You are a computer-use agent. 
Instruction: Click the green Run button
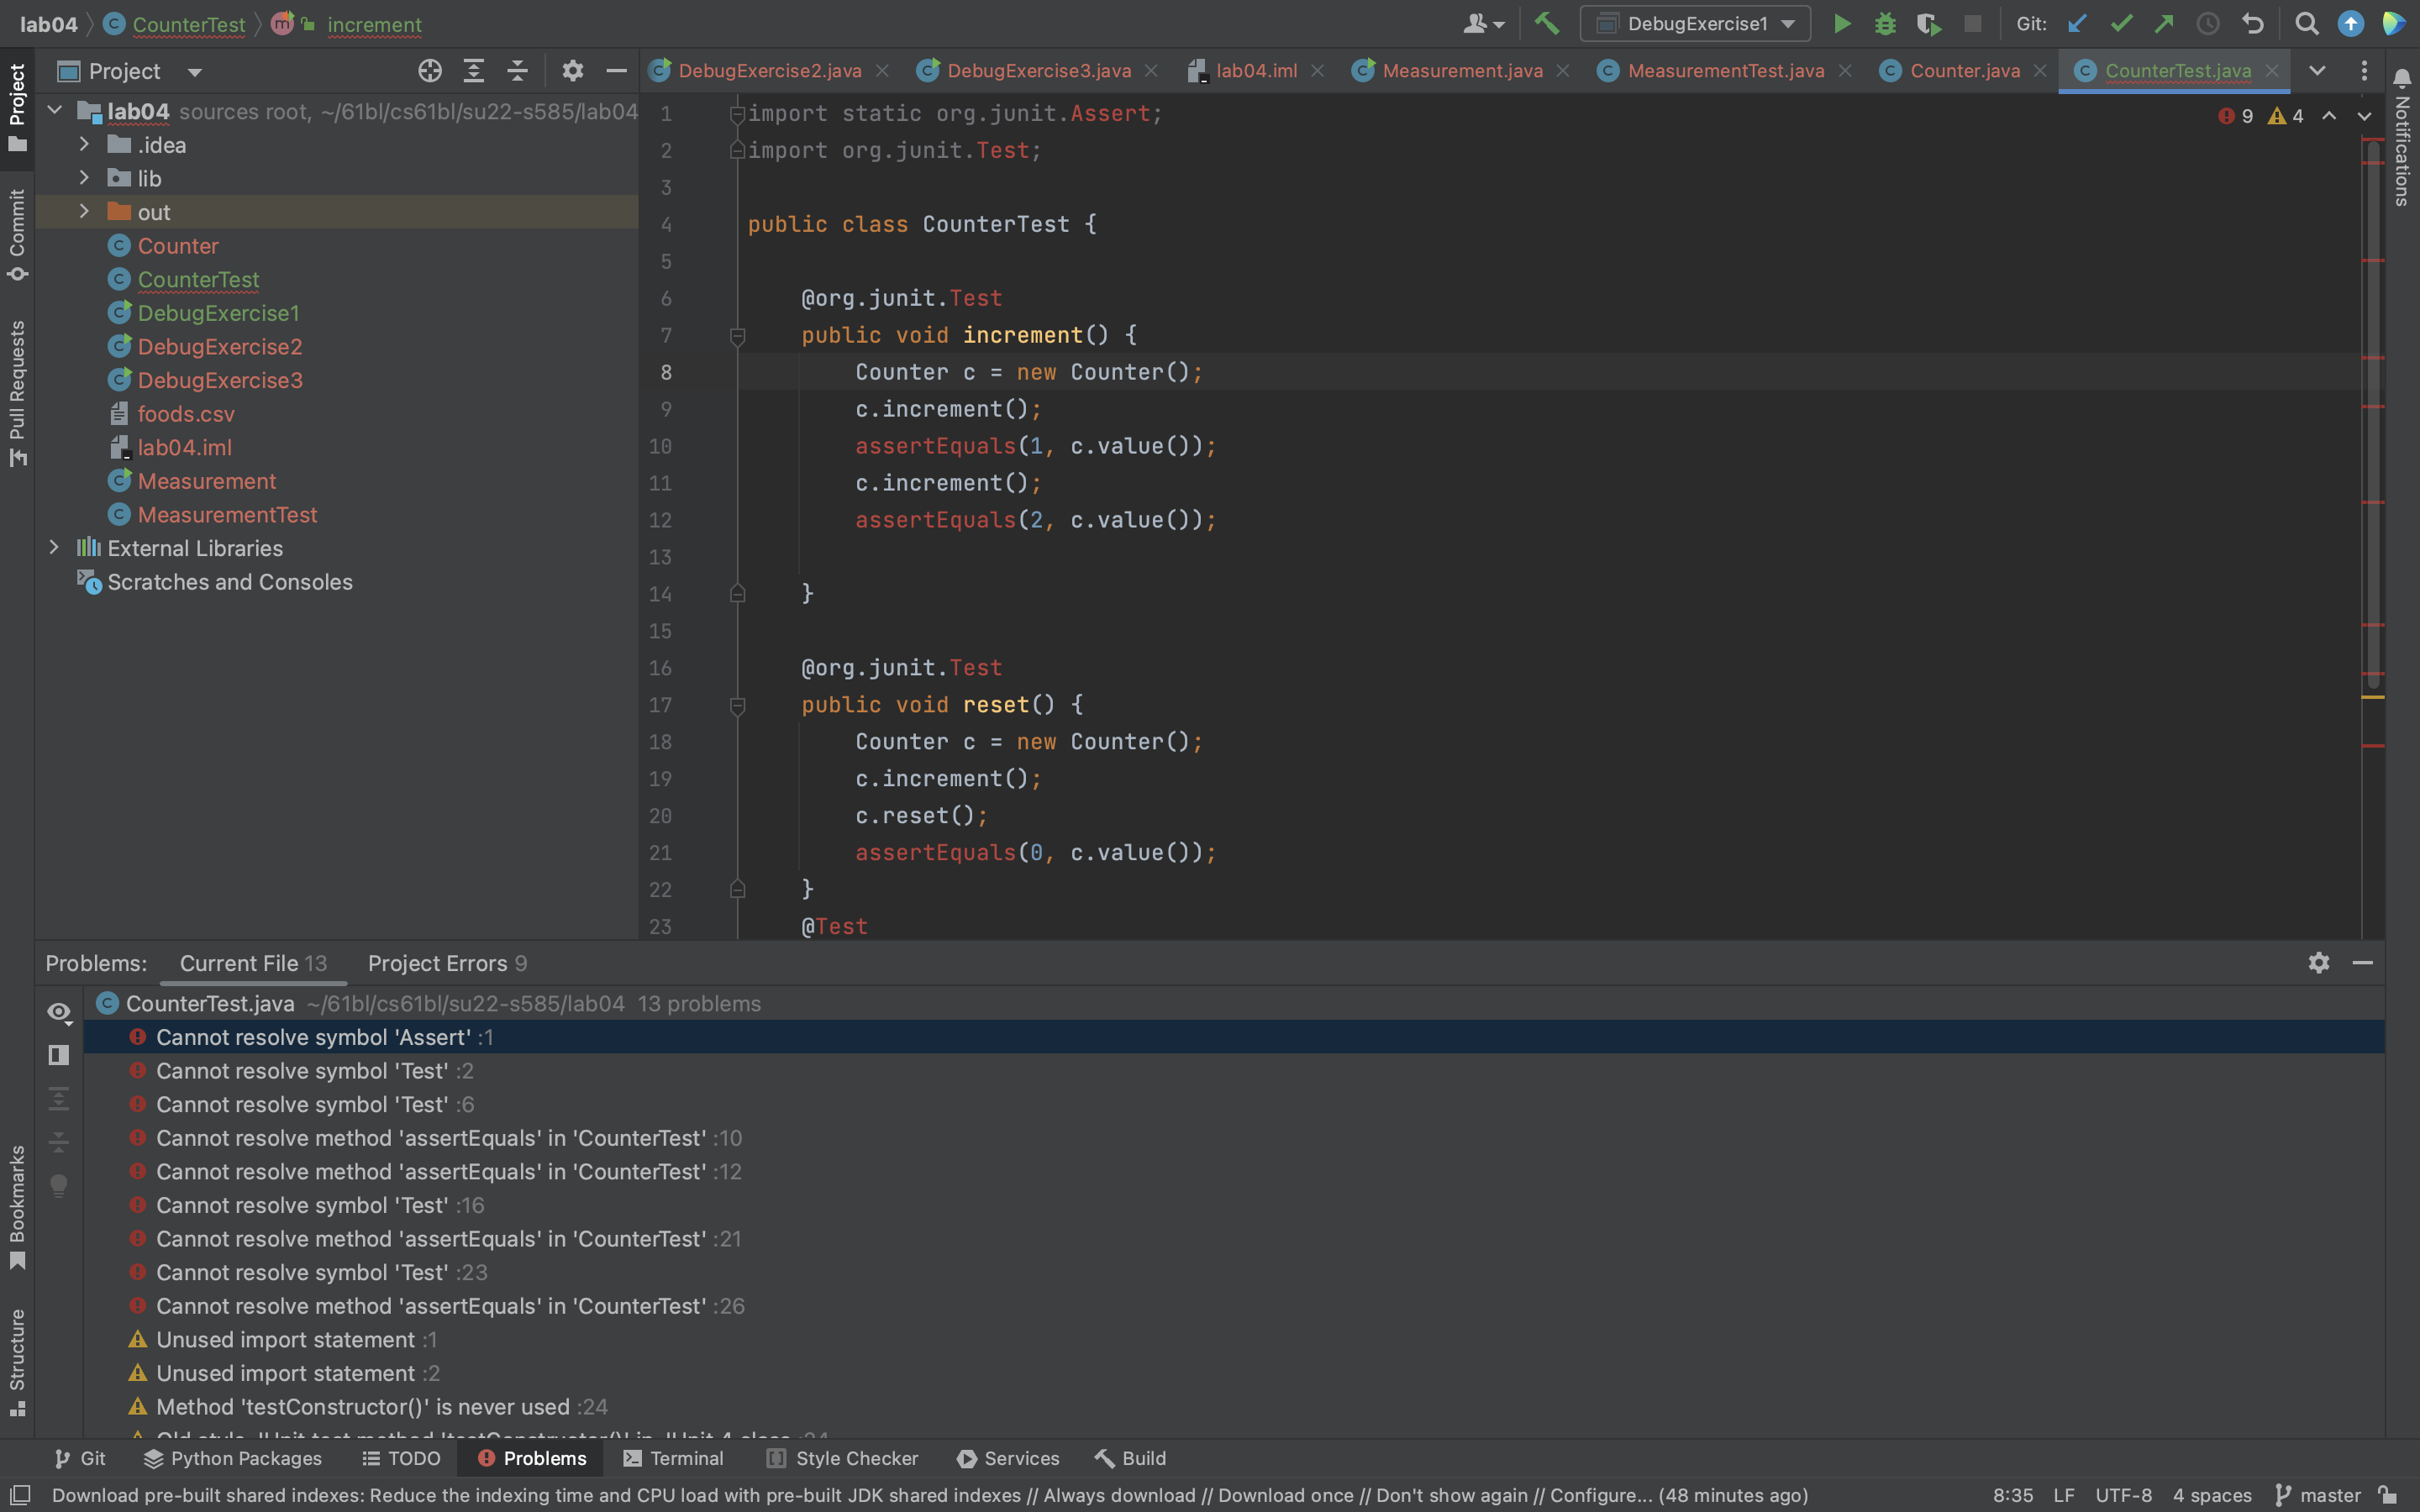(1841, 24)
